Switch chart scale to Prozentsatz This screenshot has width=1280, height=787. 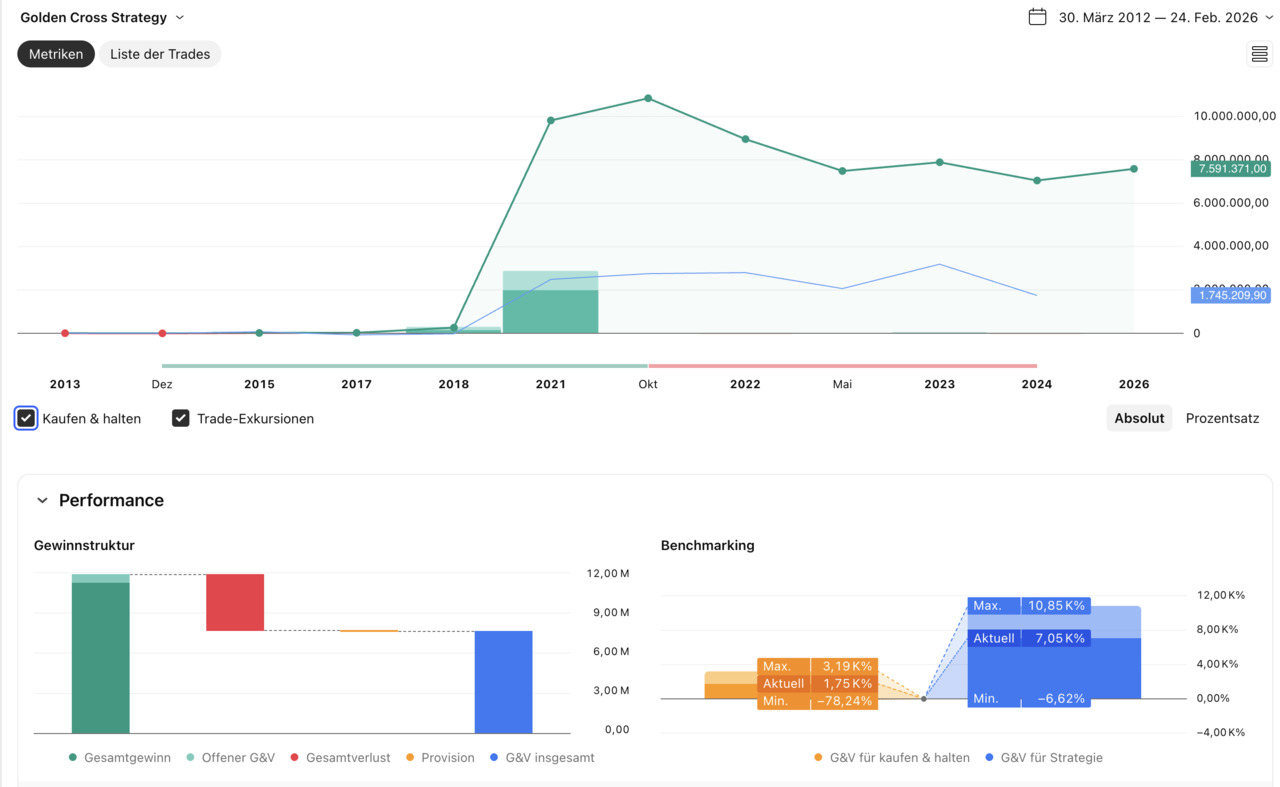pos(1222,418)
